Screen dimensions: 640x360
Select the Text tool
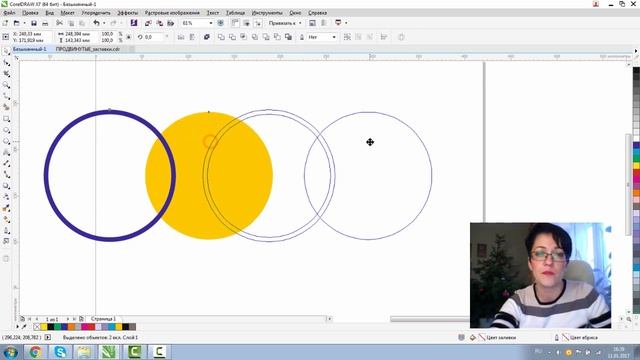[6, 152]
